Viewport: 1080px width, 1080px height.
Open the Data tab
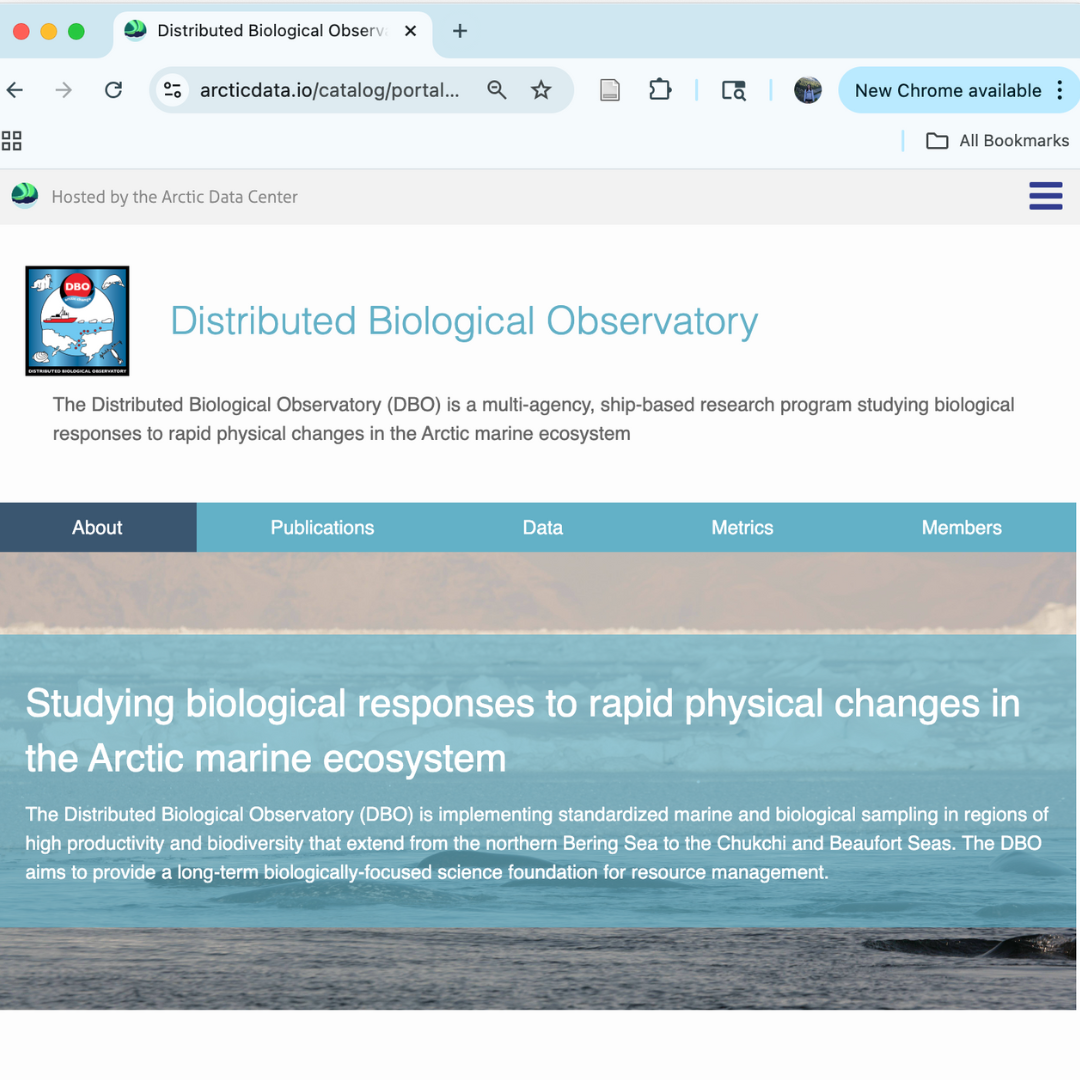542,528
